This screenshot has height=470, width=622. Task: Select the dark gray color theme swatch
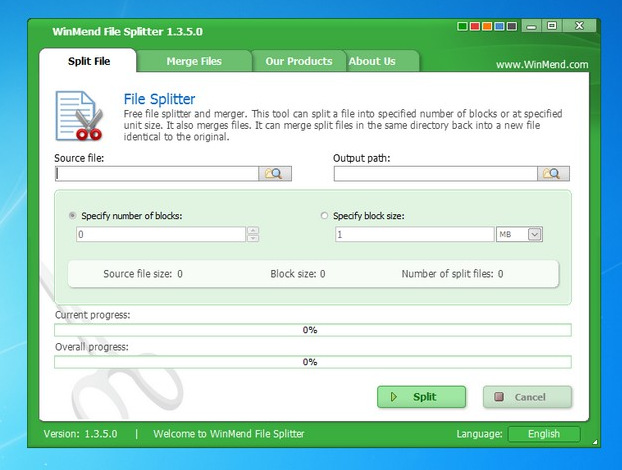tap(512, 27)
